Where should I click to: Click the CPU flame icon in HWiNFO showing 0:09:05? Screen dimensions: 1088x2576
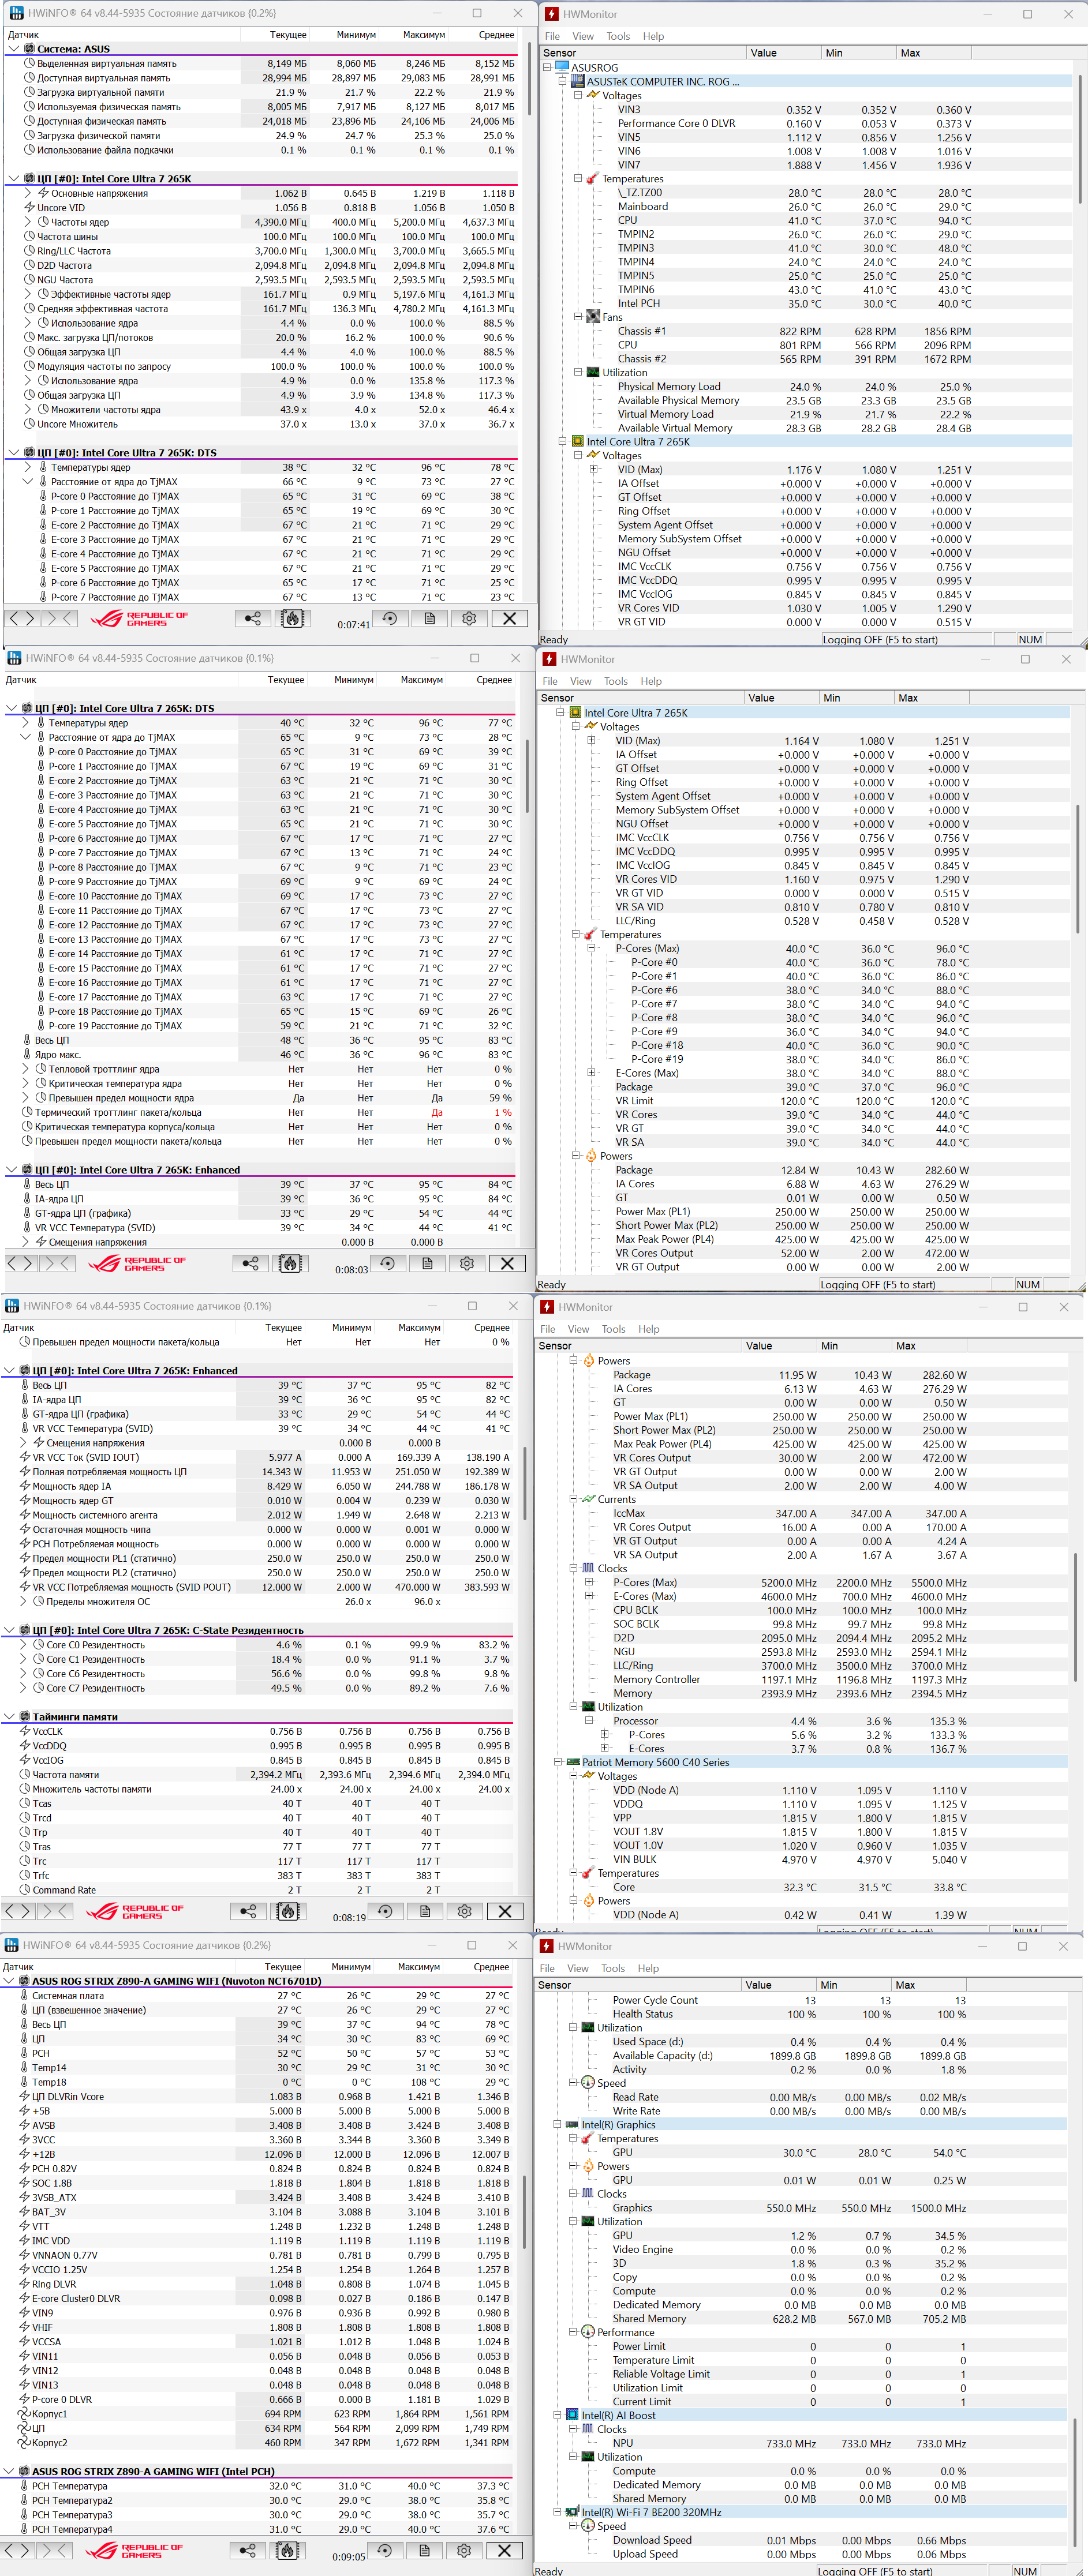tap(287, 2550)
